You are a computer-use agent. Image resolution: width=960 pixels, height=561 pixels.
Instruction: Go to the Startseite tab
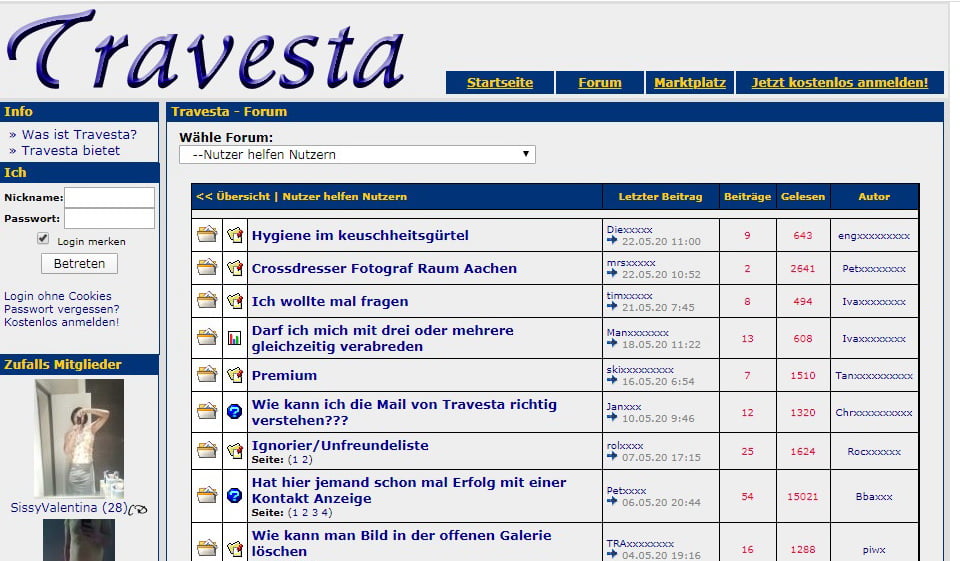pos(500,83)
